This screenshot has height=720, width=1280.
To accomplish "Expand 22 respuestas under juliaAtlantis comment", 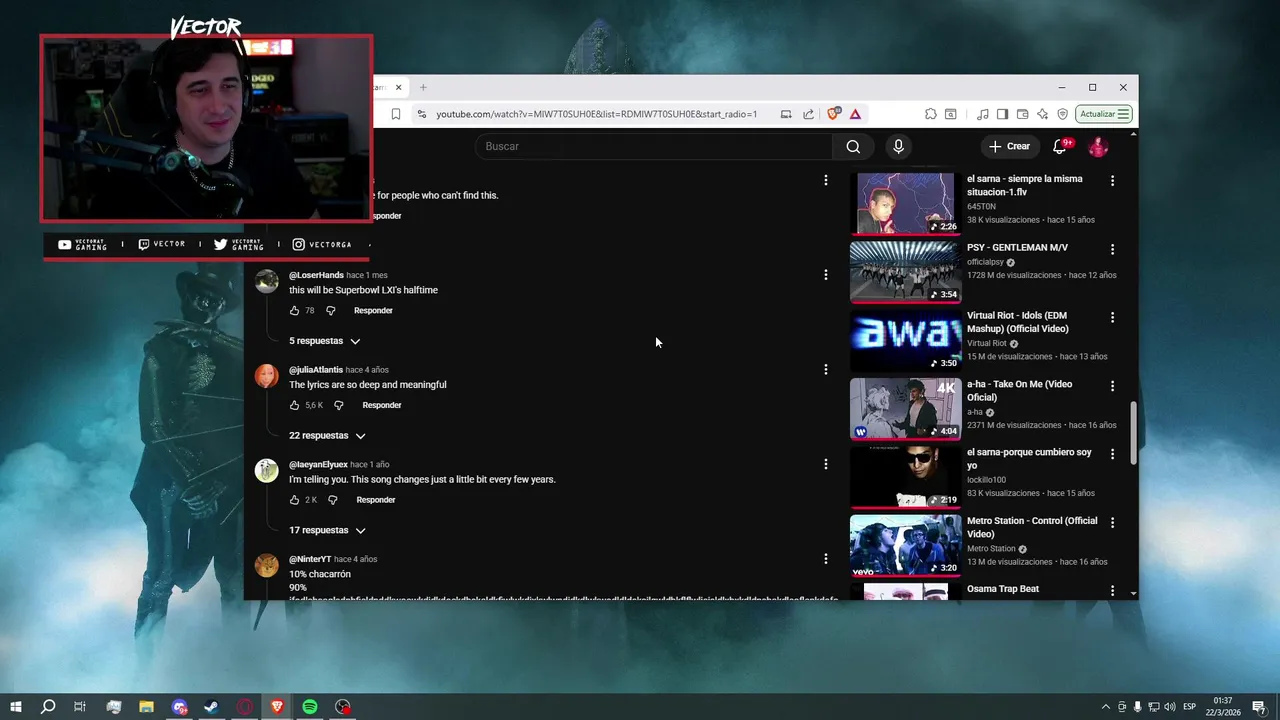I will click(x=328, y=436).
